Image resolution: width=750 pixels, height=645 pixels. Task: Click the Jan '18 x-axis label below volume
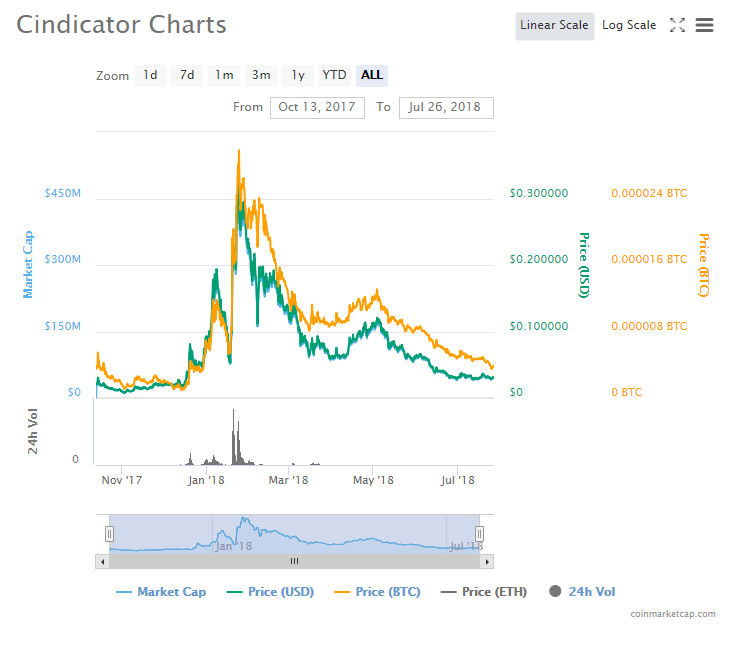coord(206,480)
